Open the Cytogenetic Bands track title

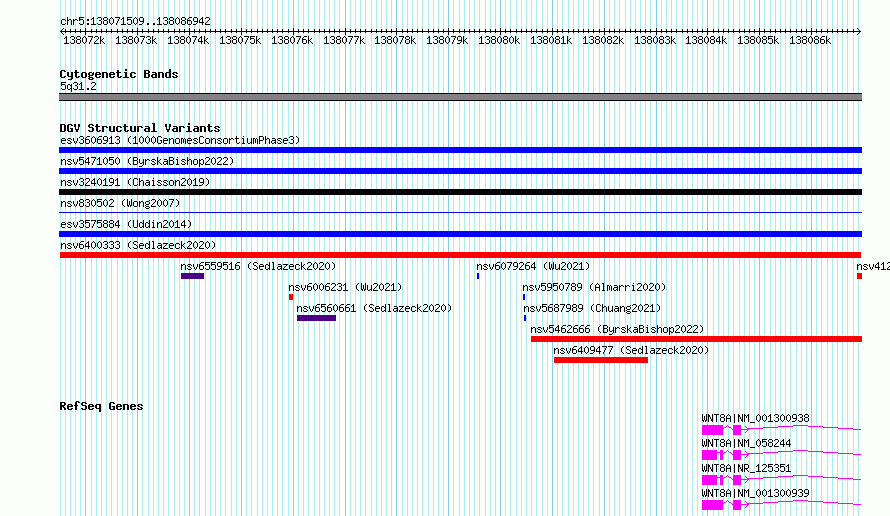click(119, 74)
